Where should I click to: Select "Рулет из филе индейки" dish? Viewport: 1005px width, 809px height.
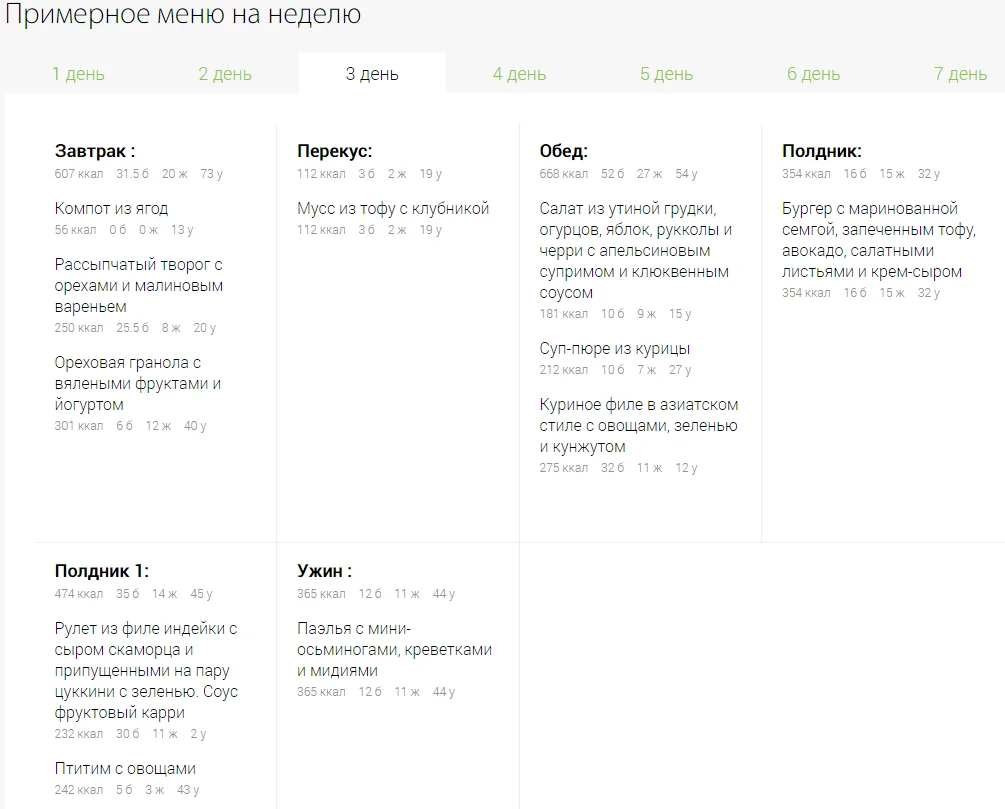click(x=146, y=670)
